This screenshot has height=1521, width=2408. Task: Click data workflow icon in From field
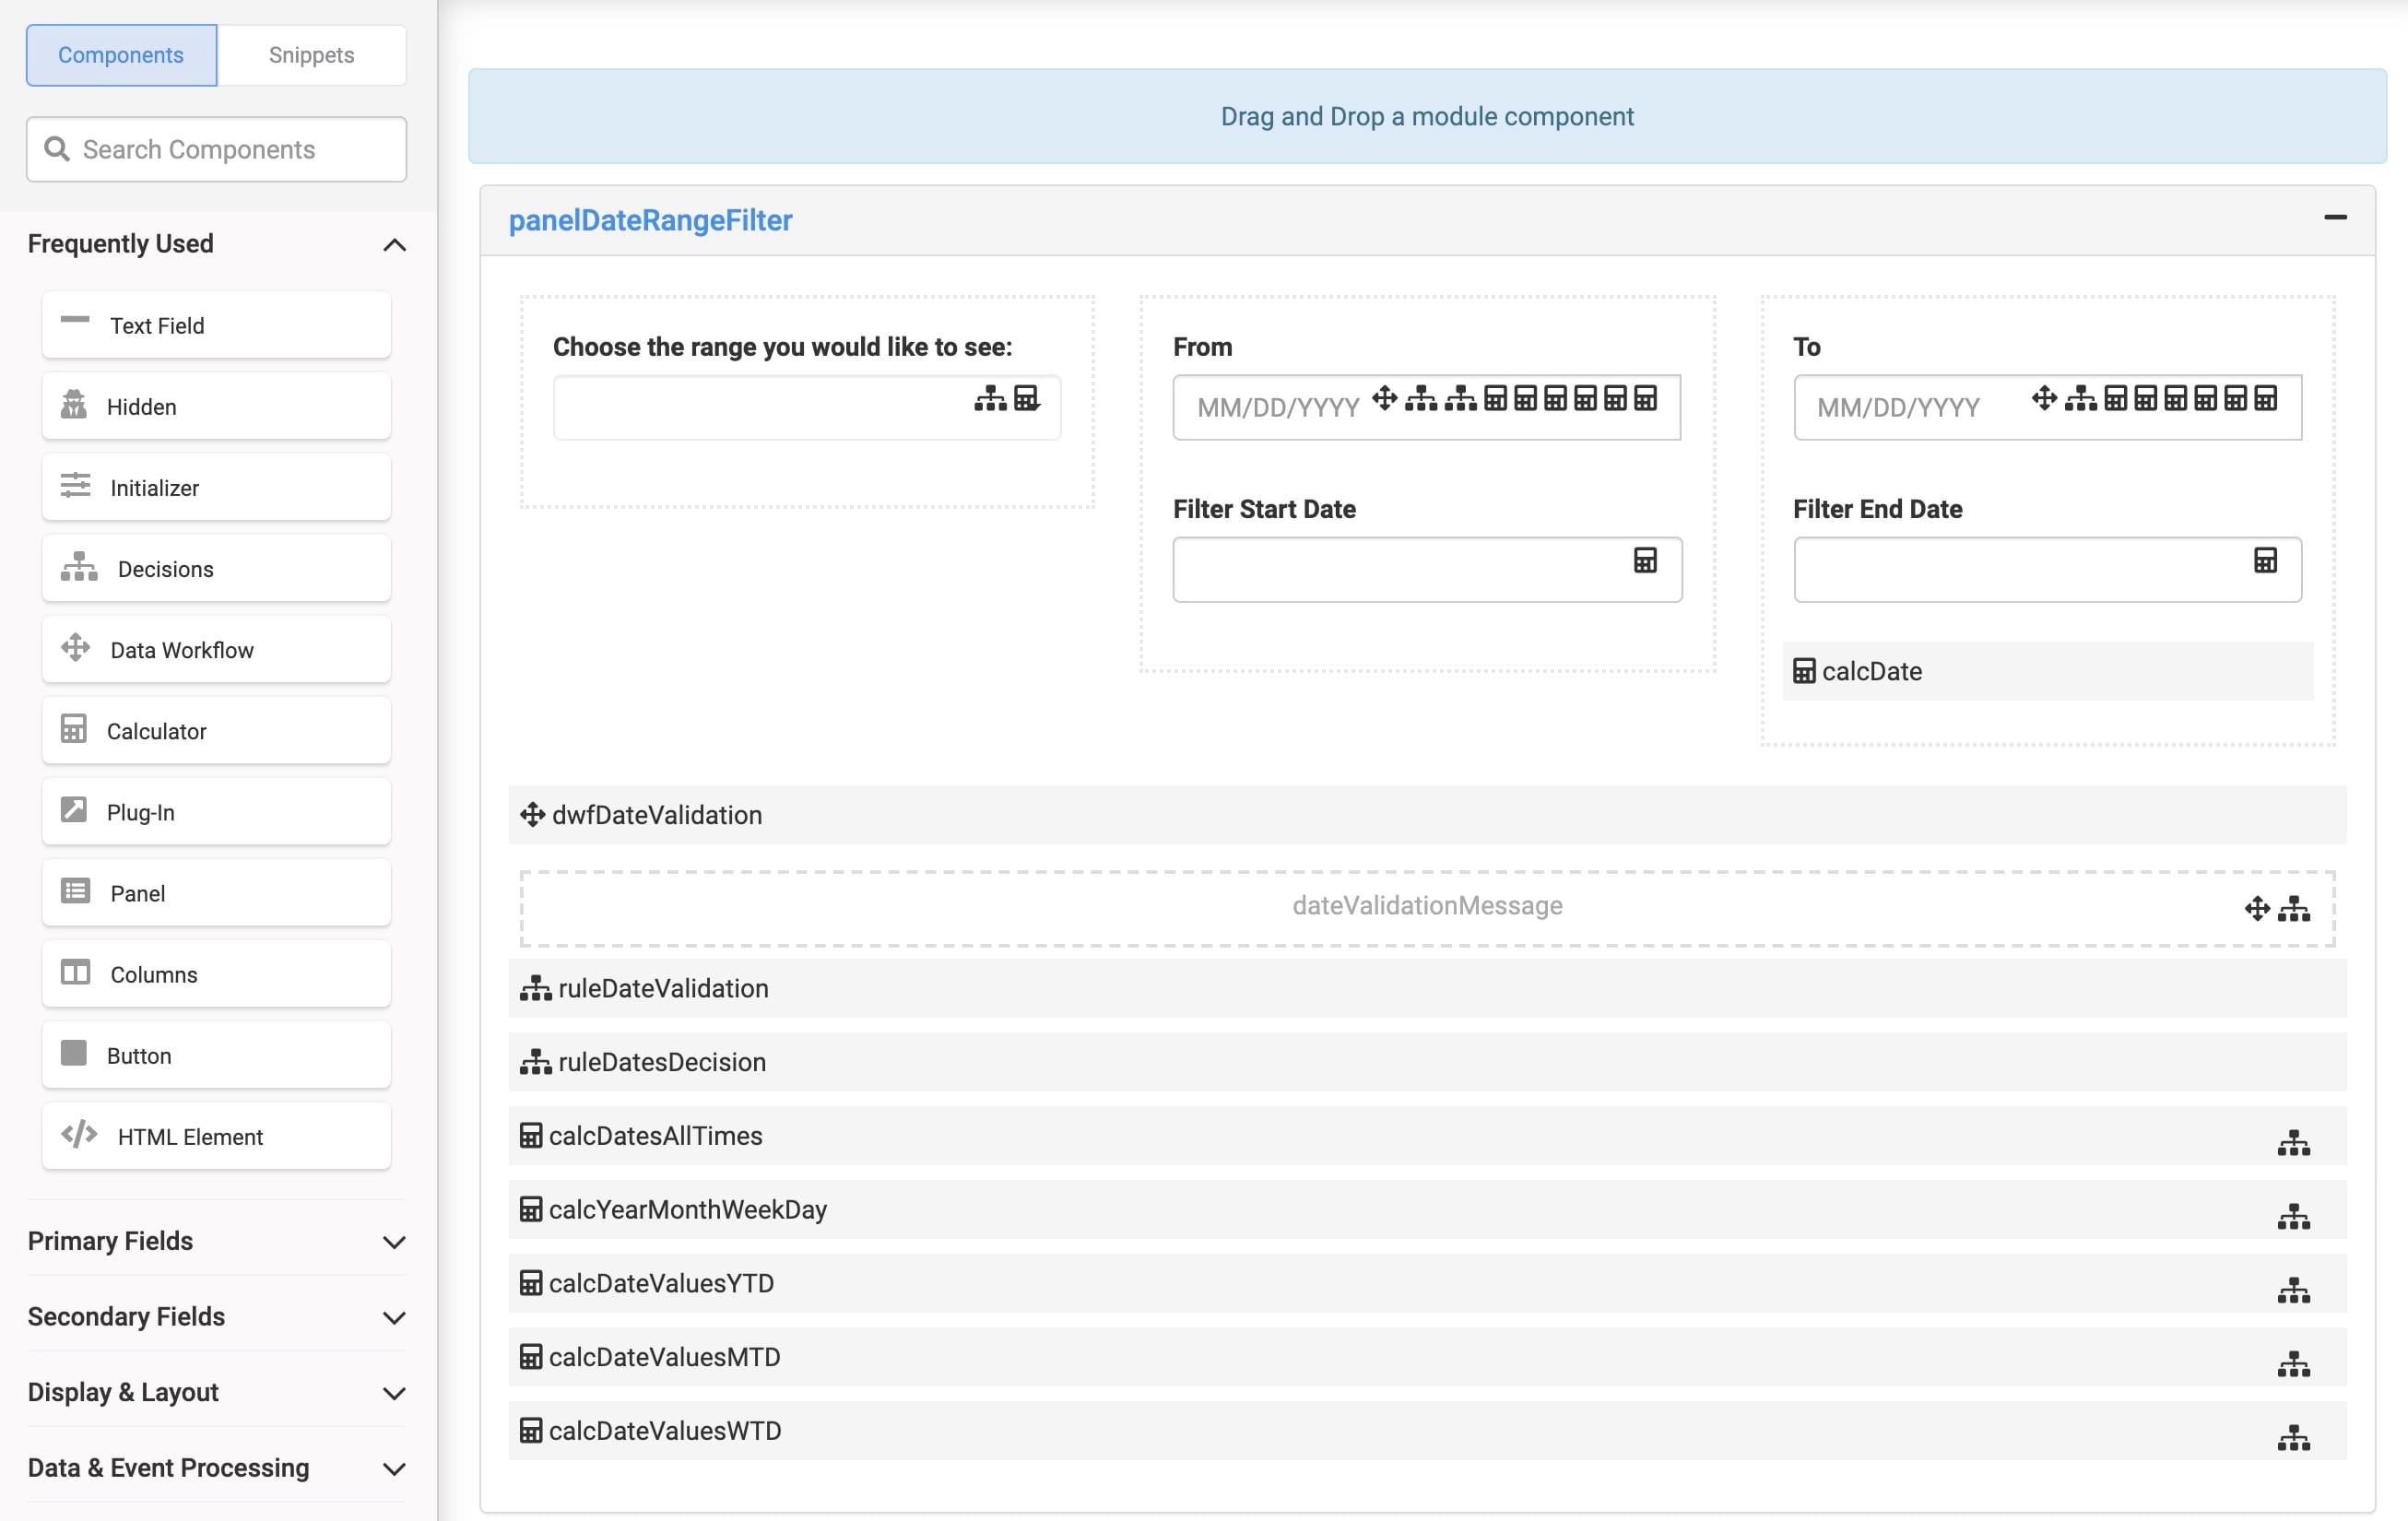click(1385, 398)
